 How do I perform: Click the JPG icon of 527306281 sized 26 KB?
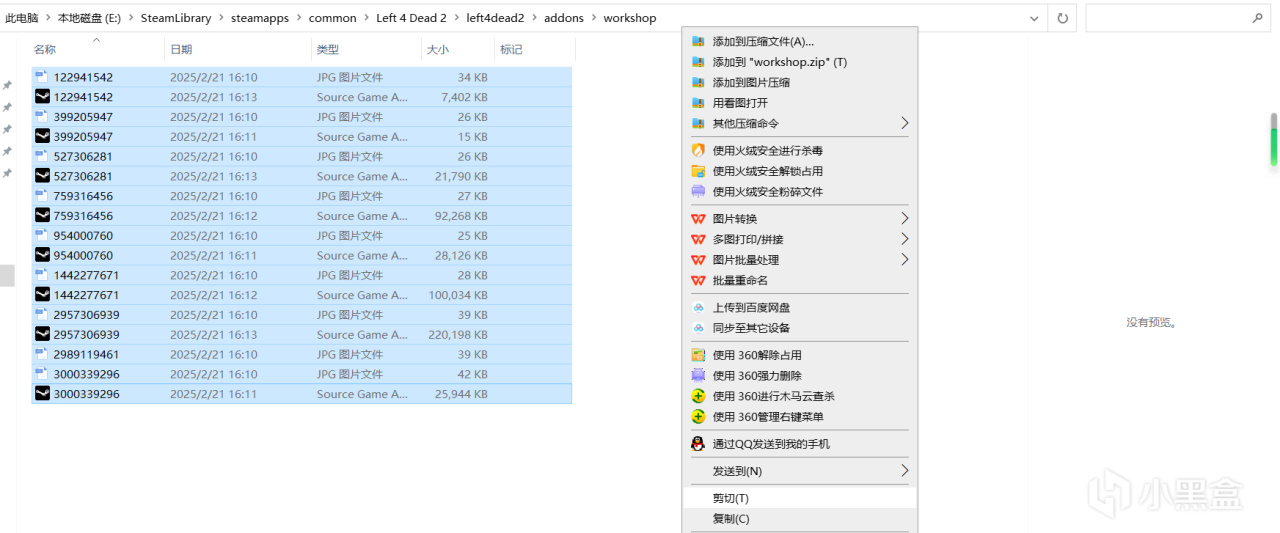click(42, 156)
